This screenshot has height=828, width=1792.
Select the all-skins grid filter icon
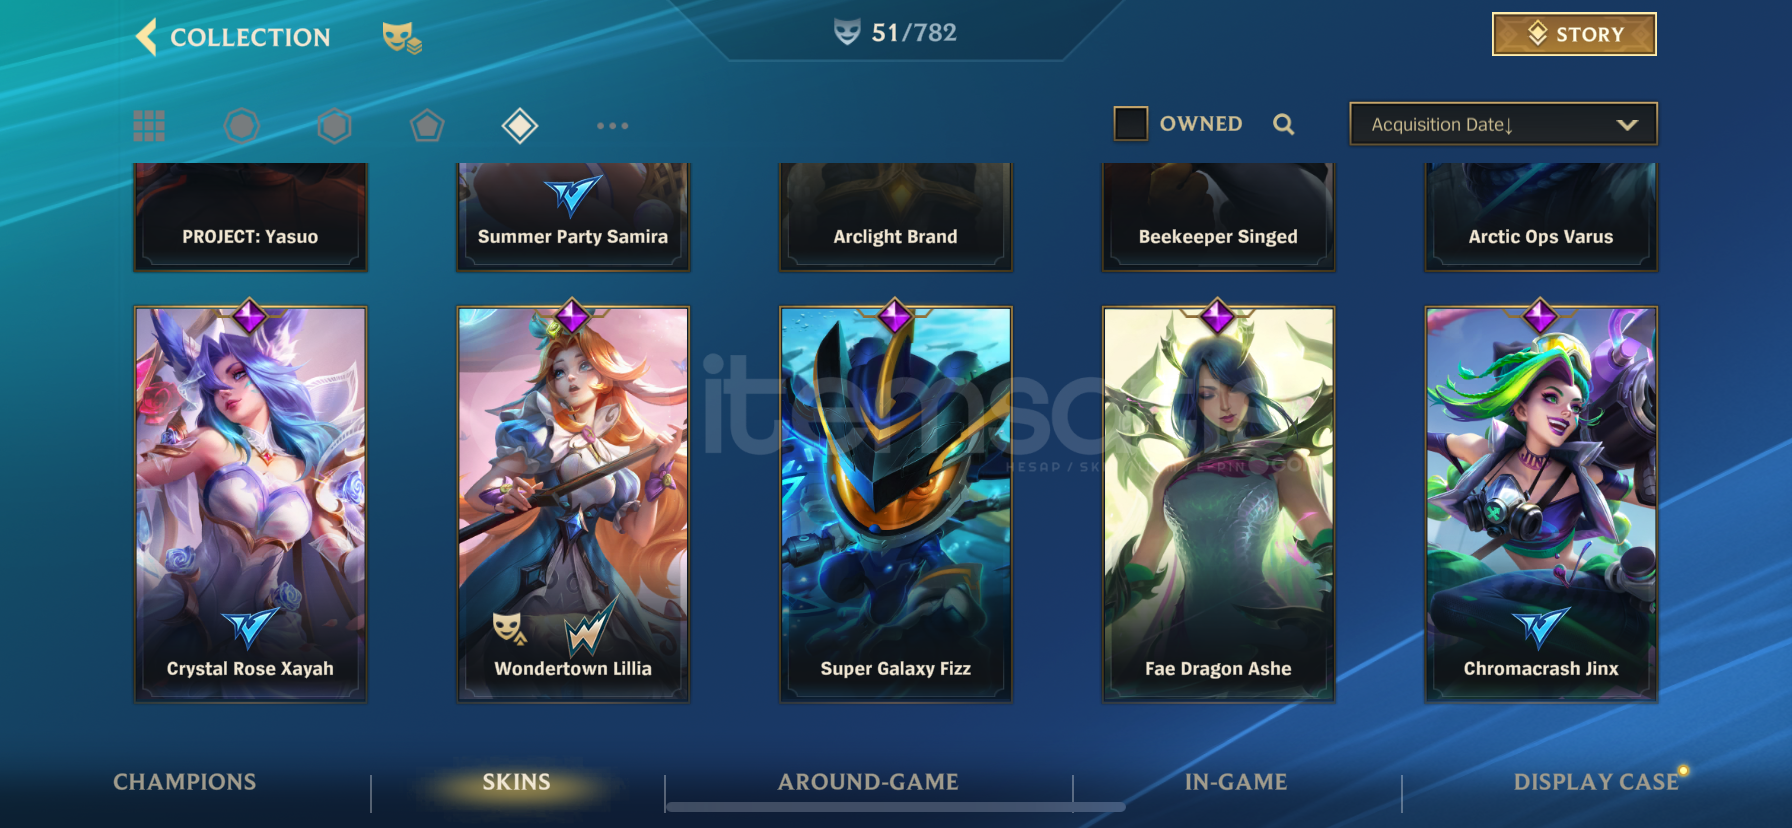click(149, 126)
